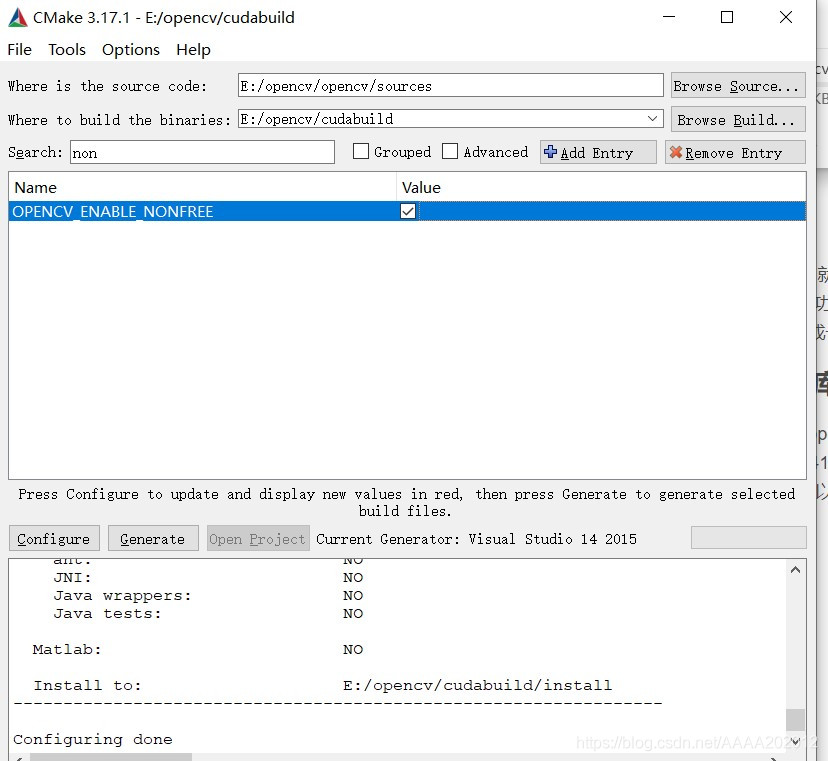
Task: Click 'Current Generator: Visual Studio 14 2015' label
Action: tap(476, 539)
